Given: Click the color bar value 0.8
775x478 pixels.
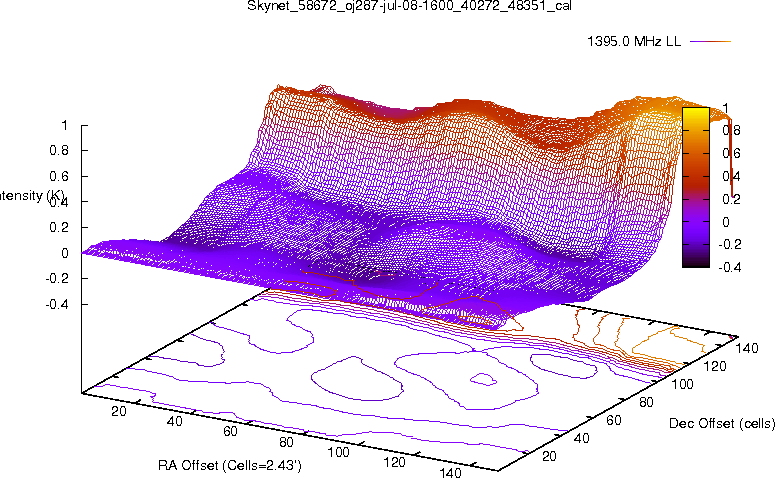Looking at the screenshot, I should tap(731, 130).
